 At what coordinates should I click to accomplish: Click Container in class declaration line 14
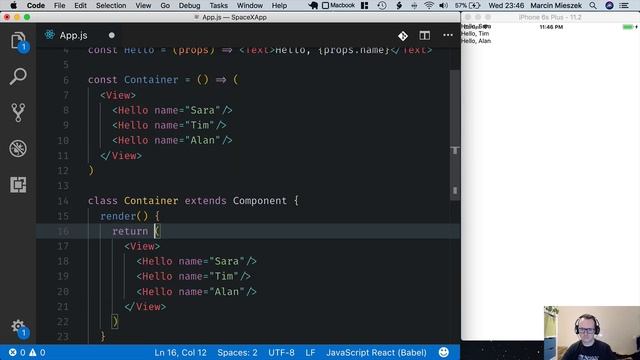(x=151, y=201)
